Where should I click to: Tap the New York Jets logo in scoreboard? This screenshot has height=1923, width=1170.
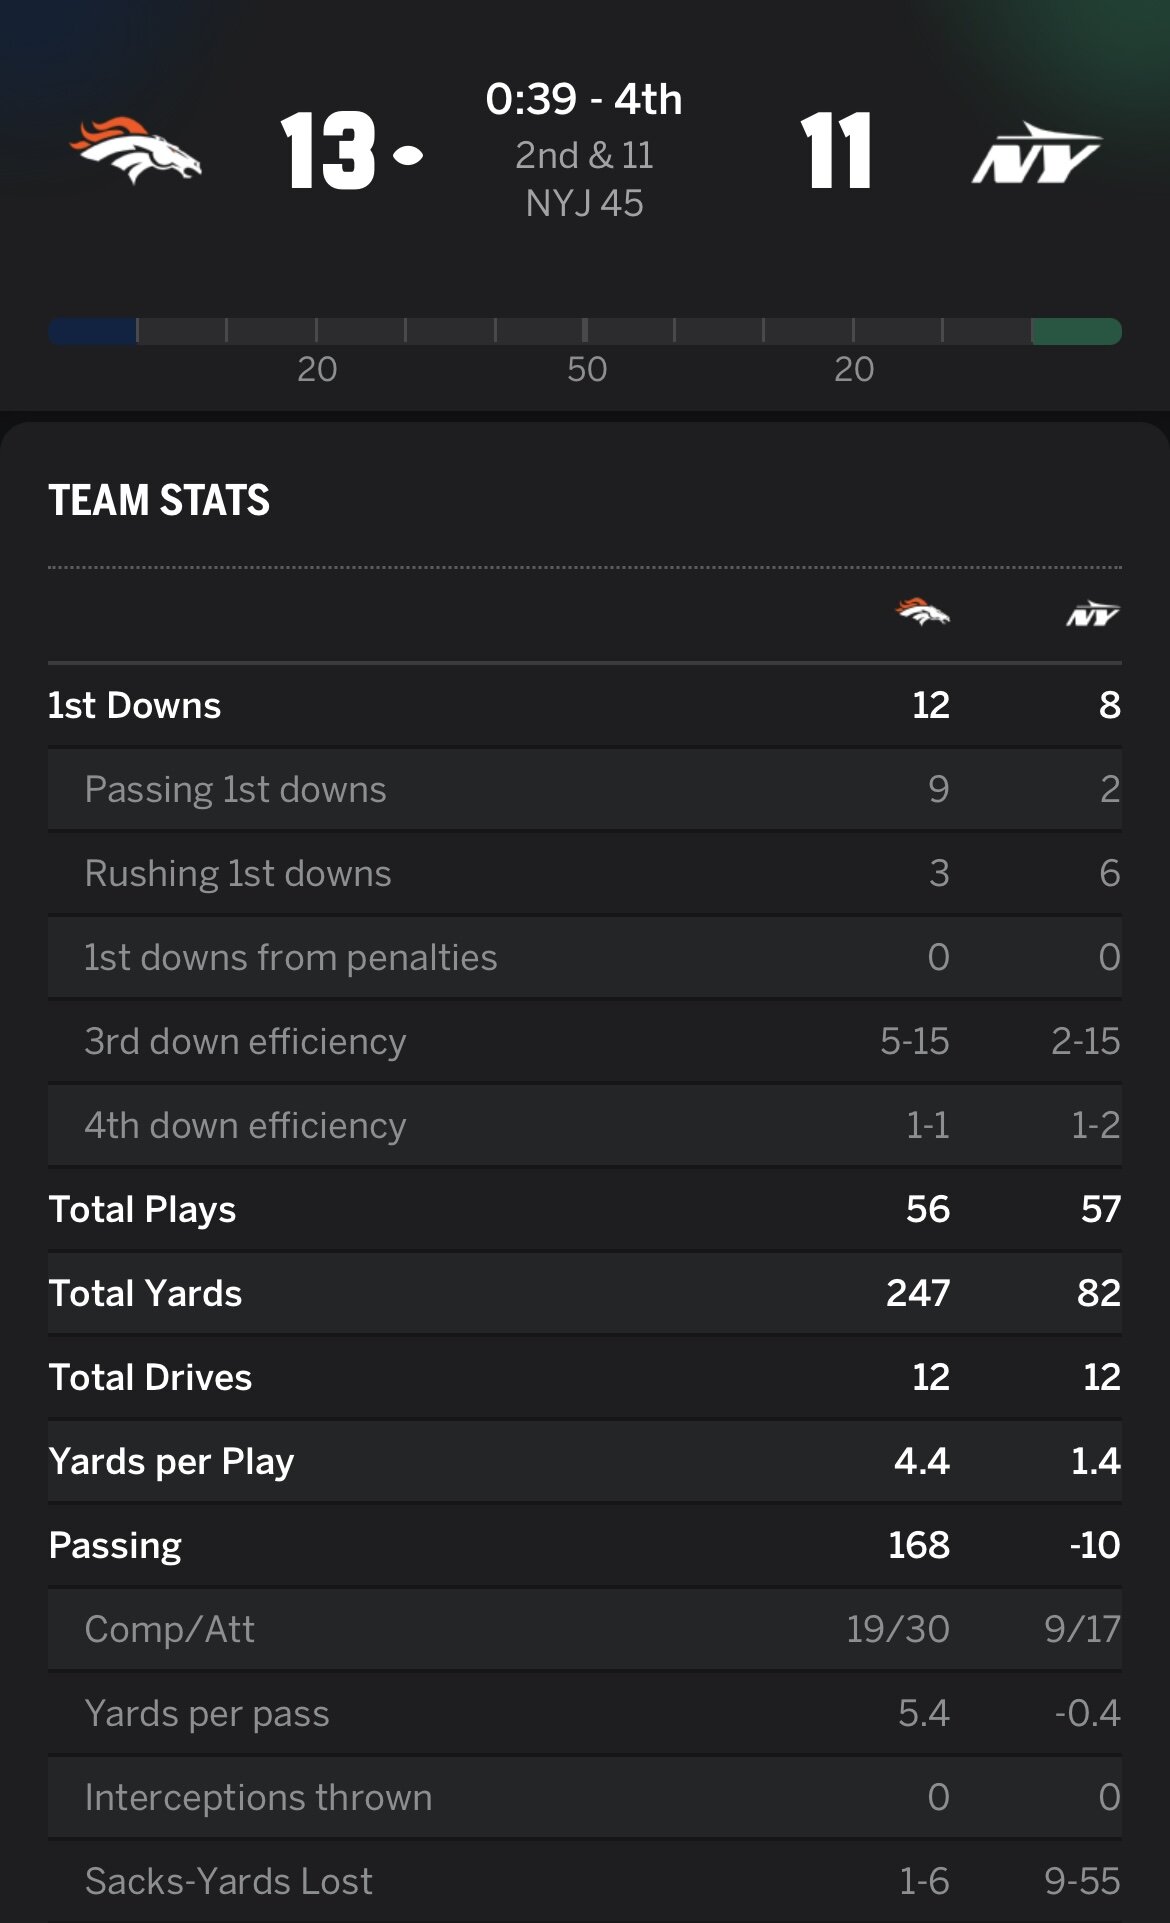click(x=1036, y=154)
